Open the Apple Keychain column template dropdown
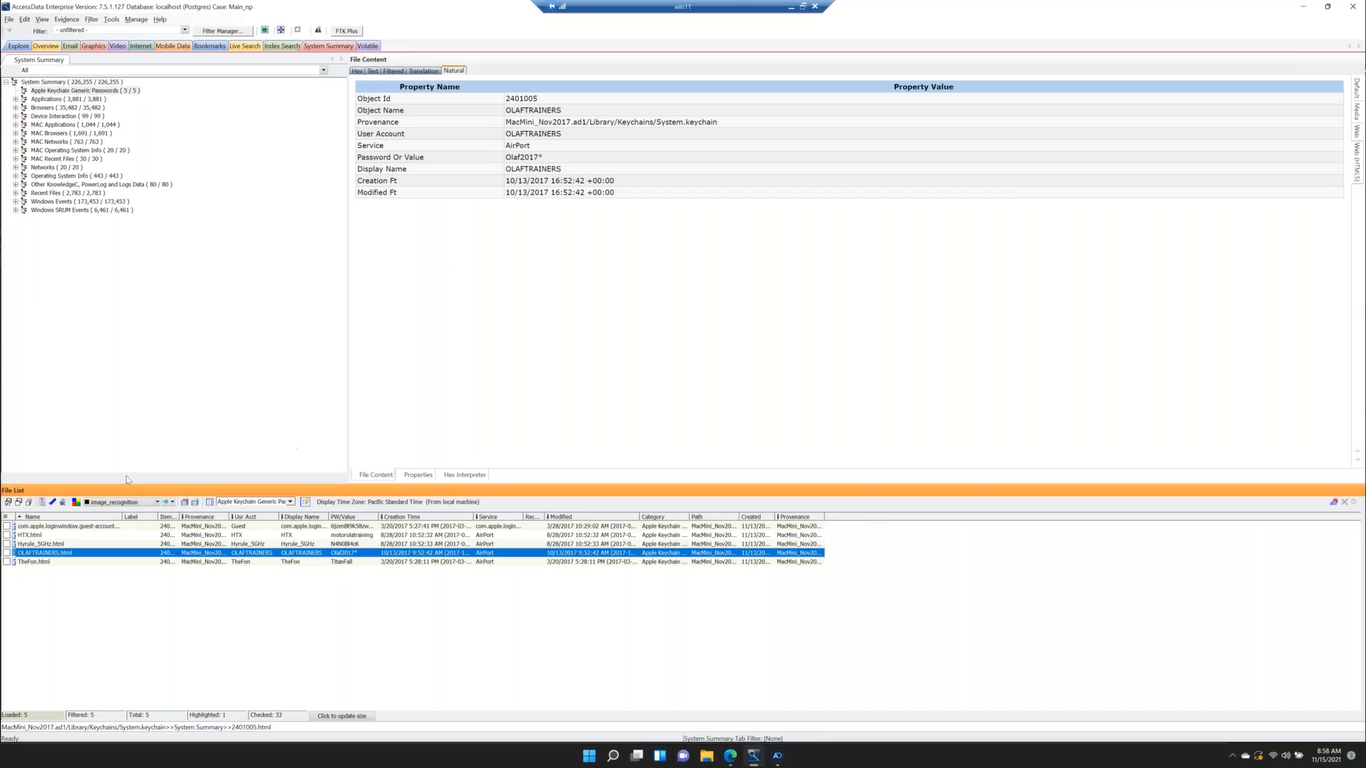Screen dimensions: 1366x768 (x=290, y=502)
